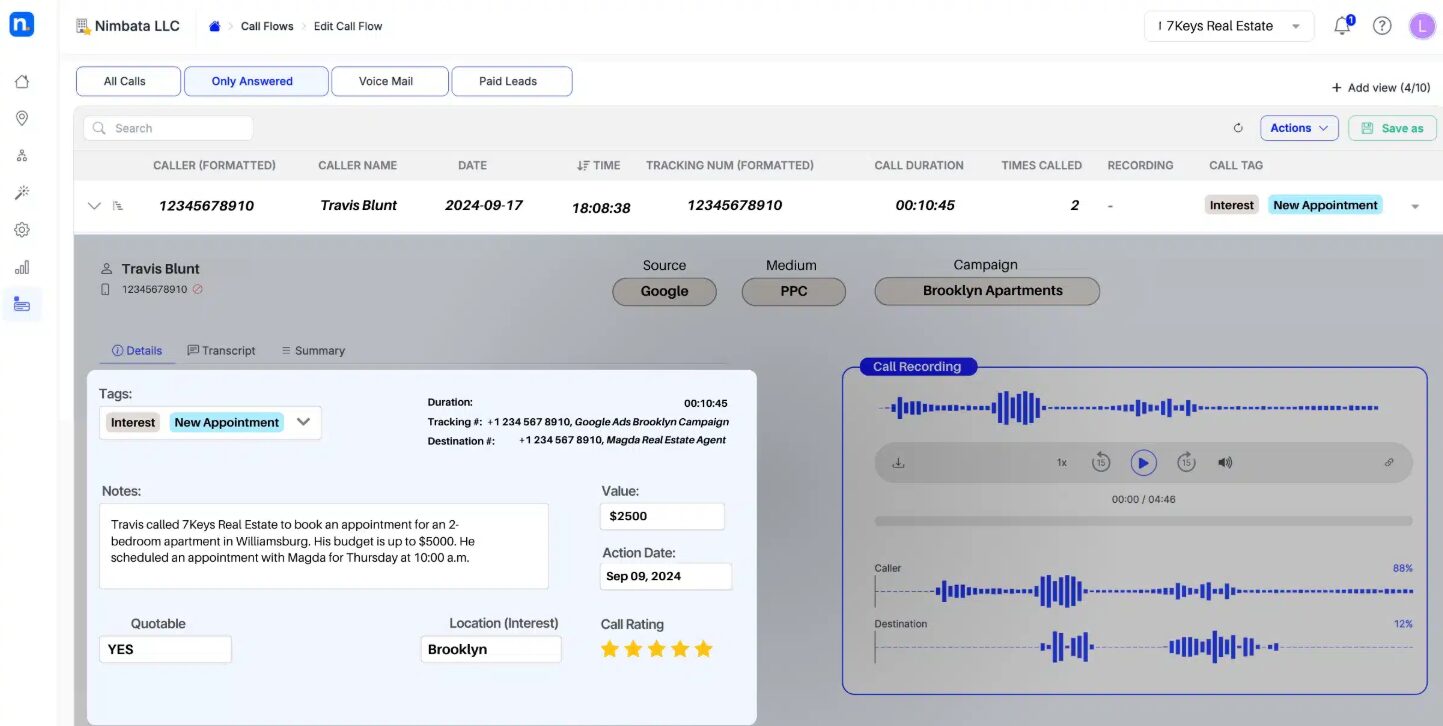Copy the recording link icon
The width and height of the screenshot is (1443, 726).
1389,463
